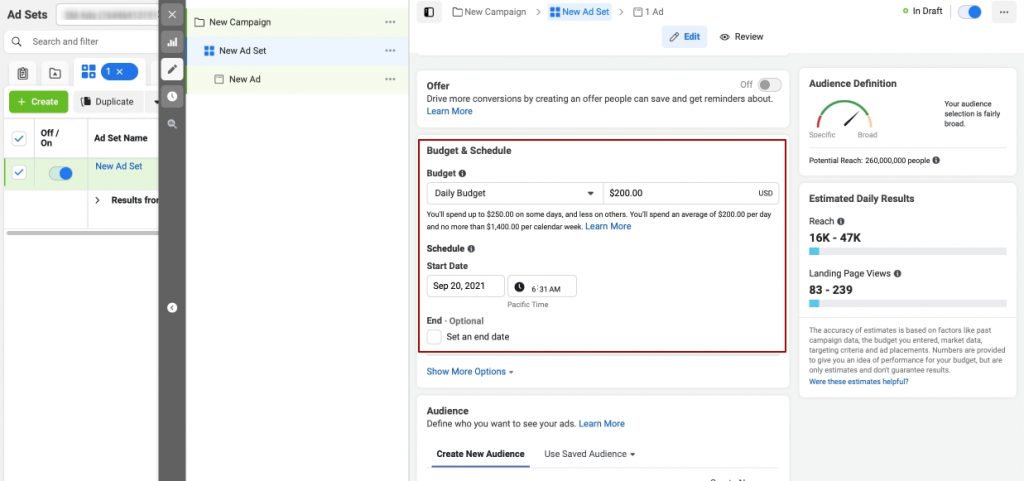Open the charts view icon in sidebar

pyautogui.click(x=172, y=42)
